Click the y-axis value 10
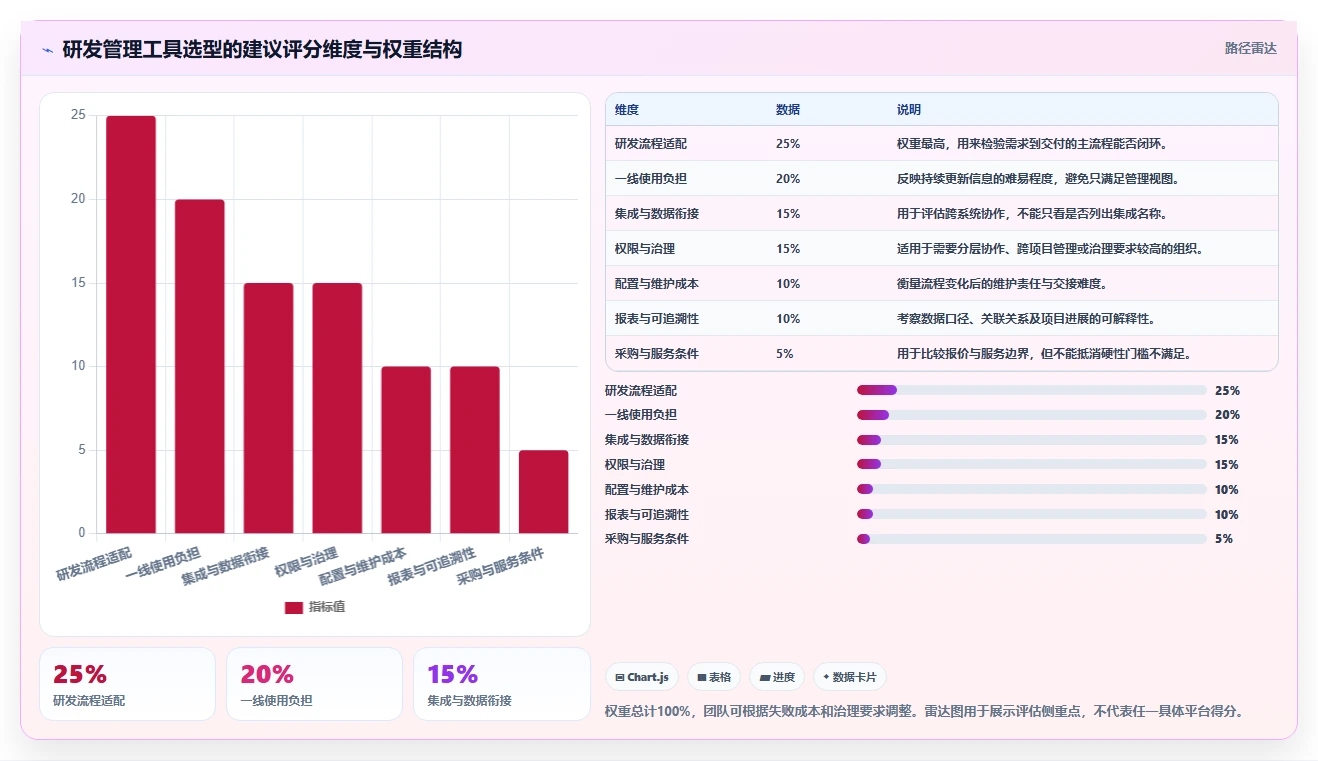Screen dimensions: 1318x761 pyautogui.click(x=78, y=367)
